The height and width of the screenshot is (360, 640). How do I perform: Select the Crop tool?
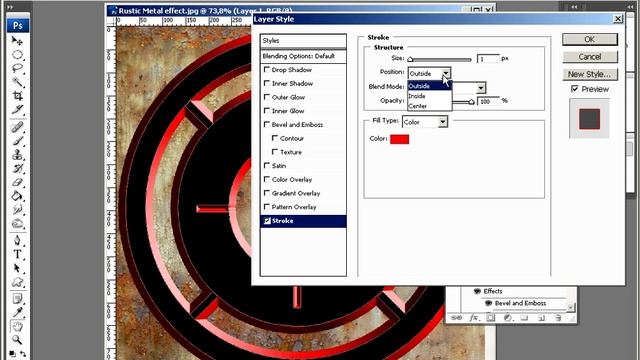(x=17, y=96)
